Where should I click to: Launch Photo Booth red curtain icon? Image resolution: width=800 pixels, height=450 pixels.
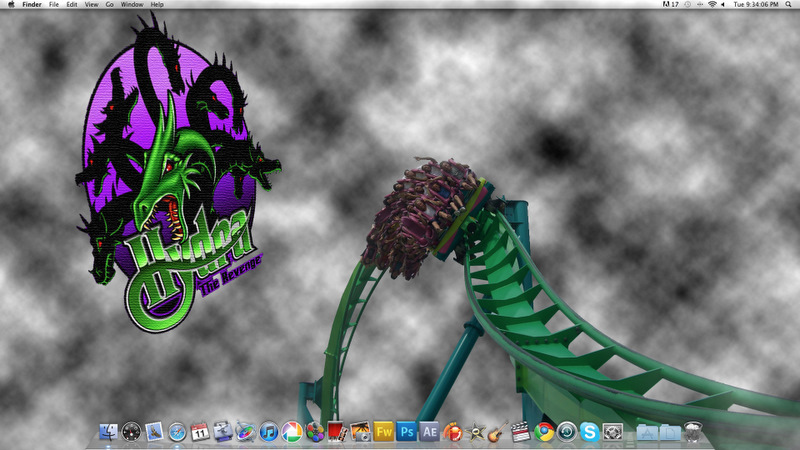337,432
